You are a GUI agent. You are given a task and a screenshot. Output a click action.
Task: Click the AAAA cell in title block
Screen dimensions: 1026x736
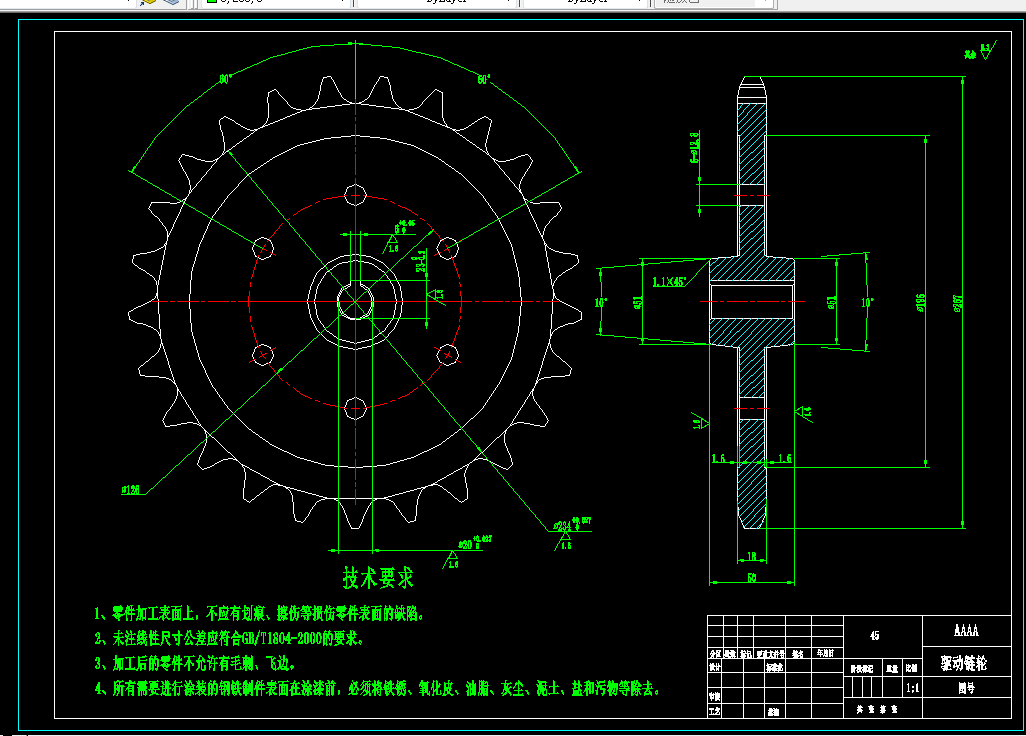[x=966, y=631]
